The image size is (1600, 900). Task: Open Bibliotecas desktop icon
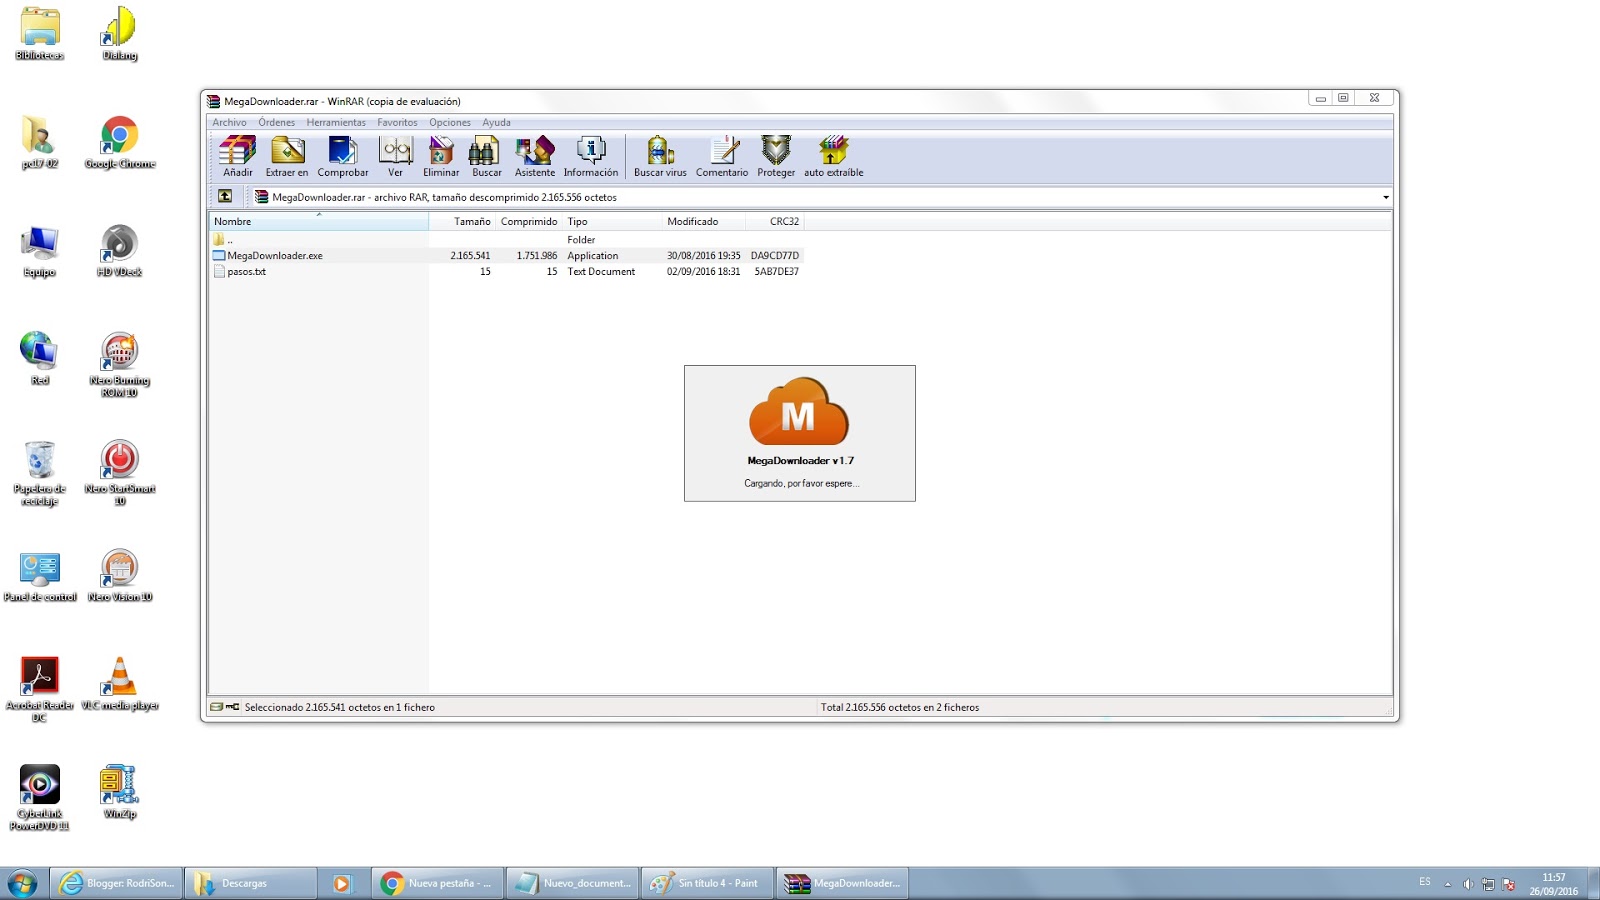point(40,34)
